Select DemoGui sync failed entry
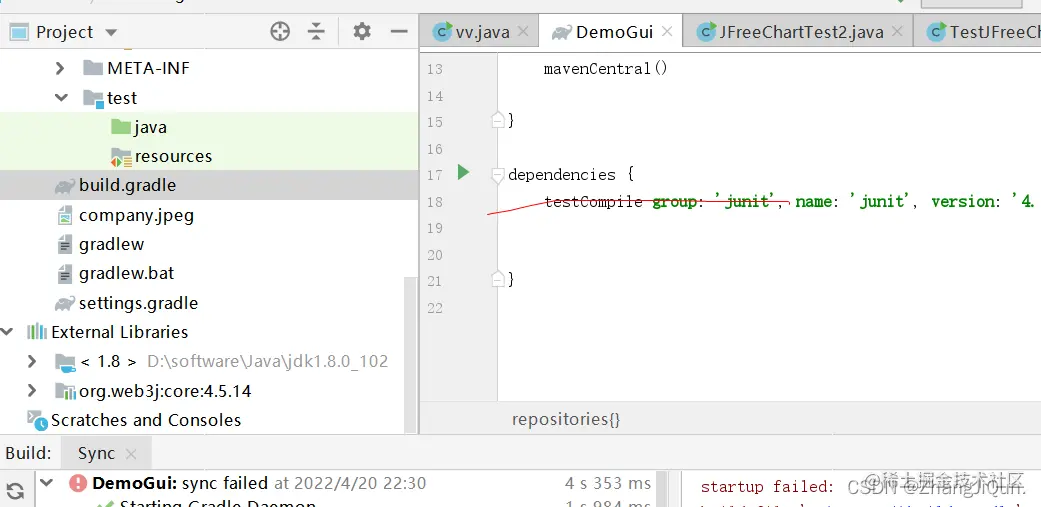The width and height of the screenshot is (1041, 507). 258,483
